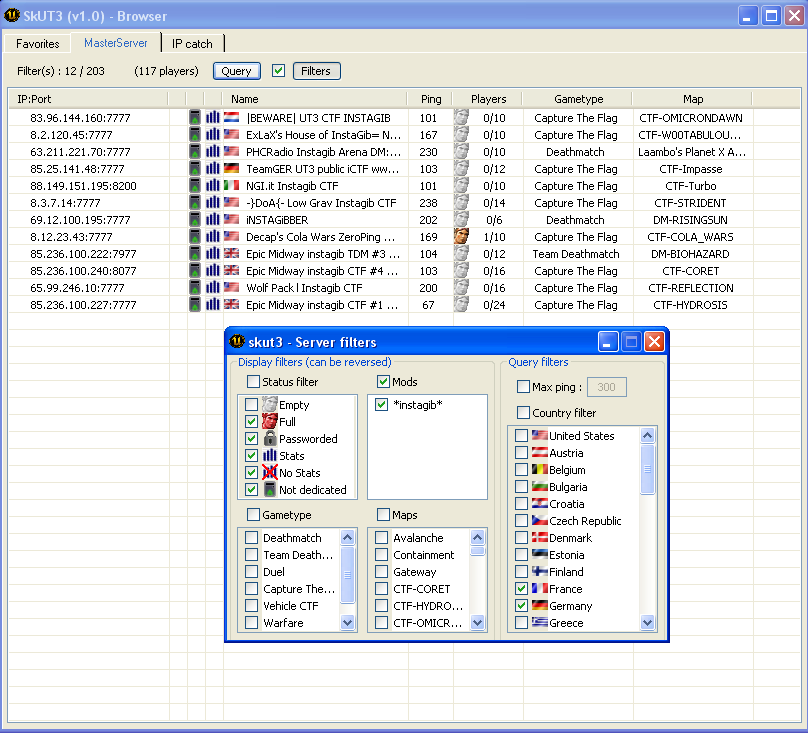Click the Not dedicated server icon
The image size is (808, 733).
(x=270, y=489)
